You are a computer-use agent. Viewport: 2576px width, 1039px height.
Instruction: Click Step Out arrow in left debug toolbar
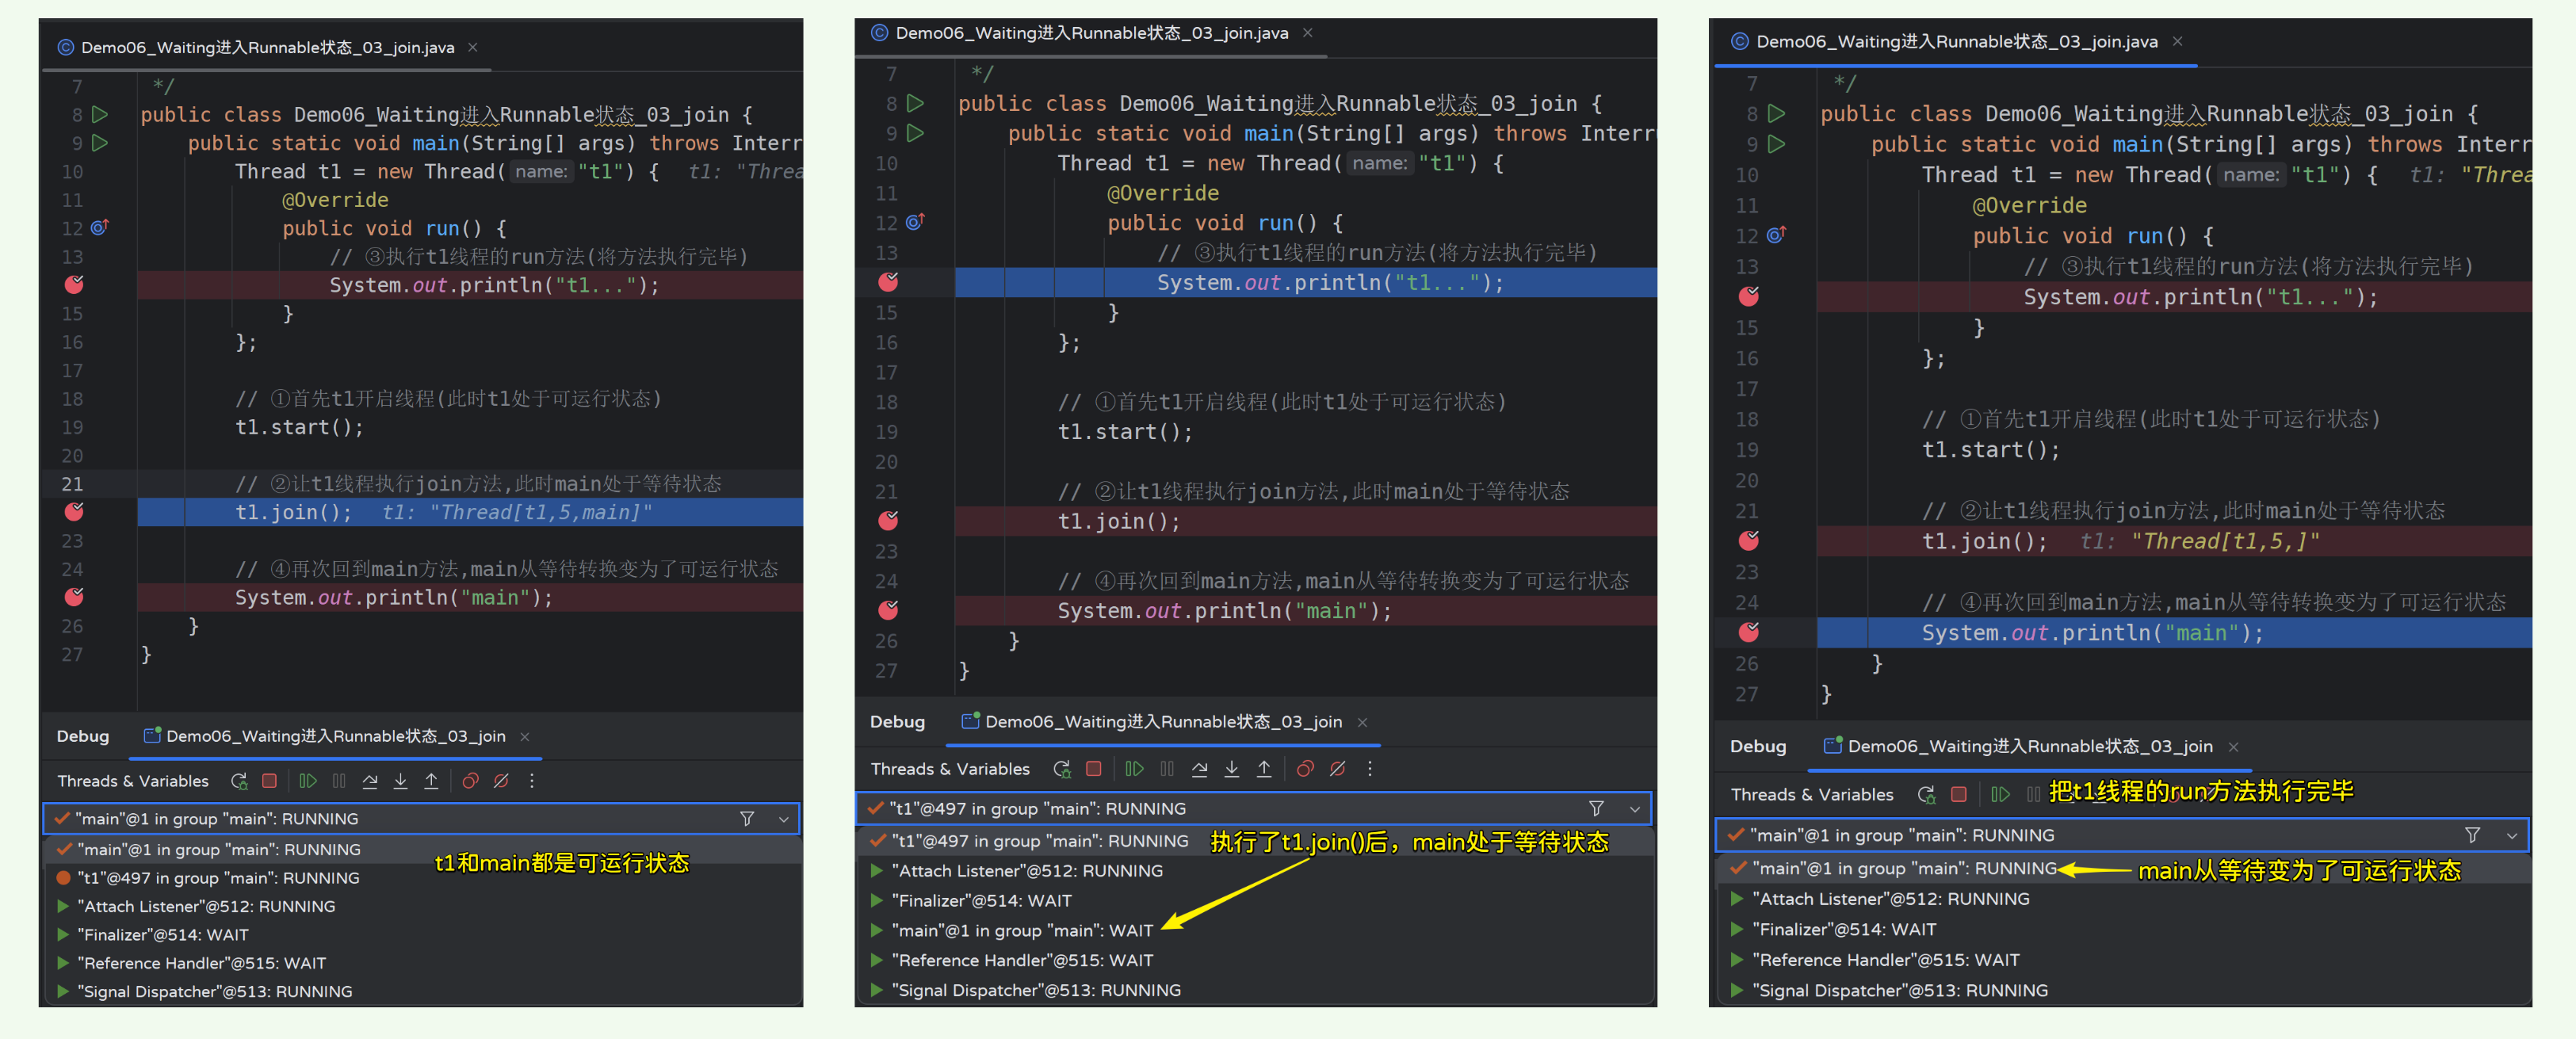click(x=431, y=781)
